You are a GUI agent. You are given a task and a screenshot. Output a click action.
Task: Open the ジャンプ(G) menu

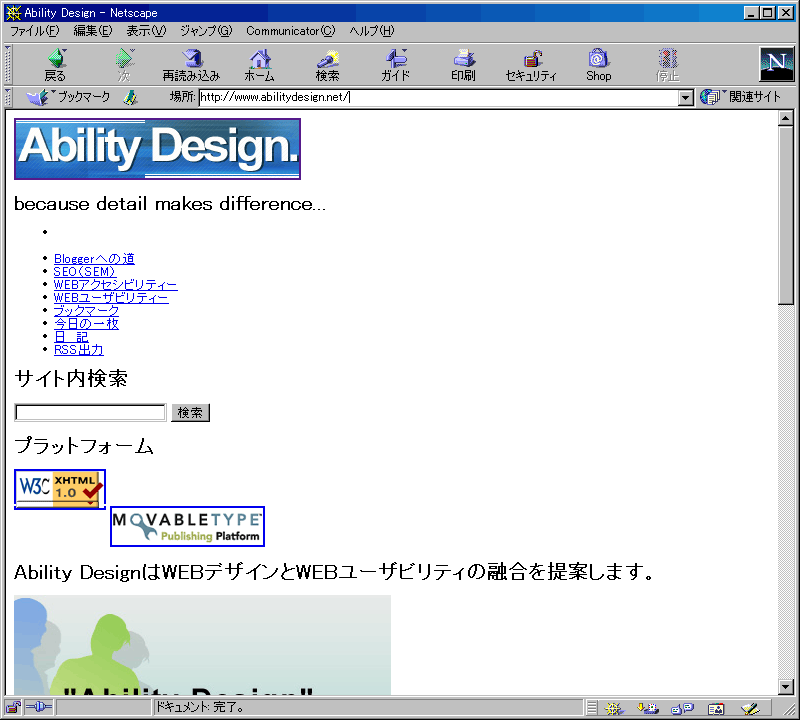pos(206,31)
